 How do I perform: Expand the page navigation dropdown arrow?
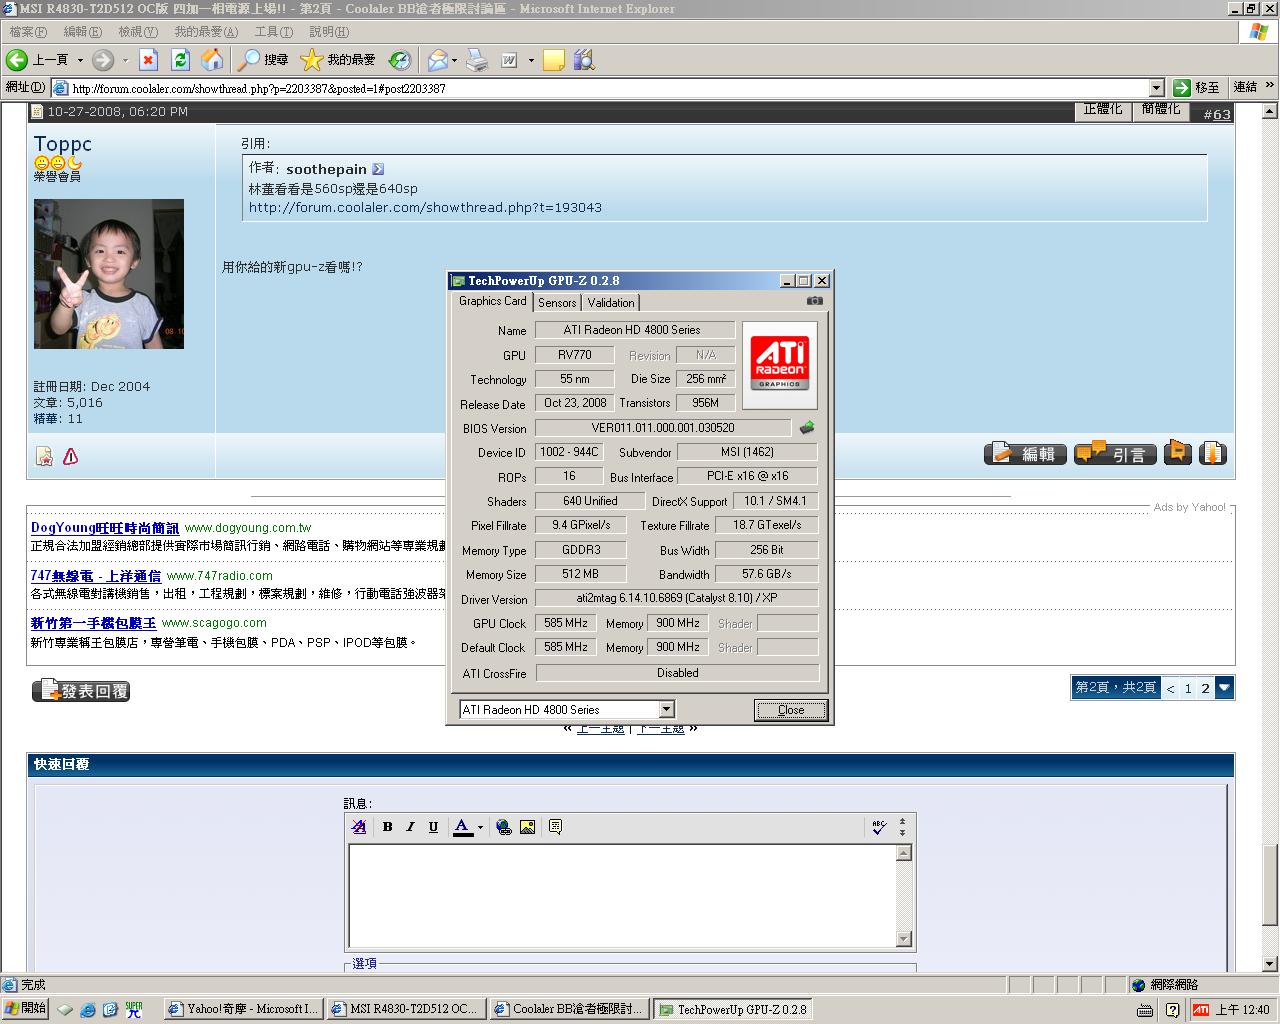tap(1224, 688)
